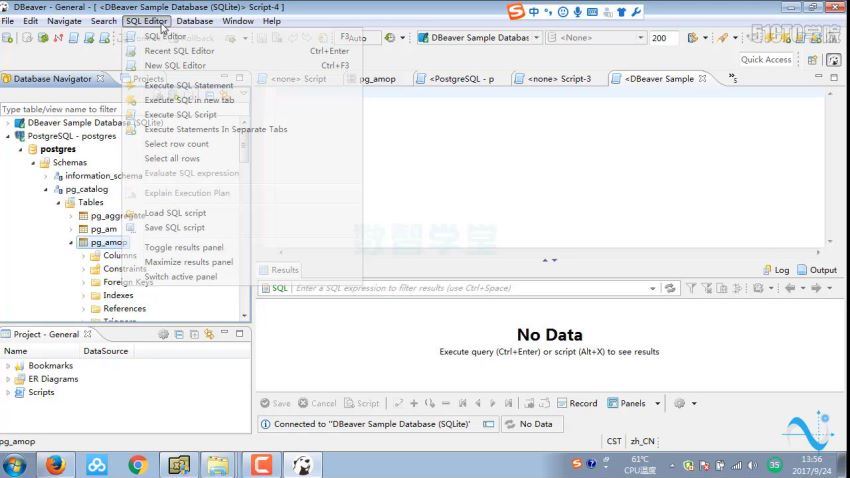Image resolution: width=850 pixels, height=478 pixels.
Task: Expand the pg_am table node
Action: pyautogui.click(x=71, y=229)
